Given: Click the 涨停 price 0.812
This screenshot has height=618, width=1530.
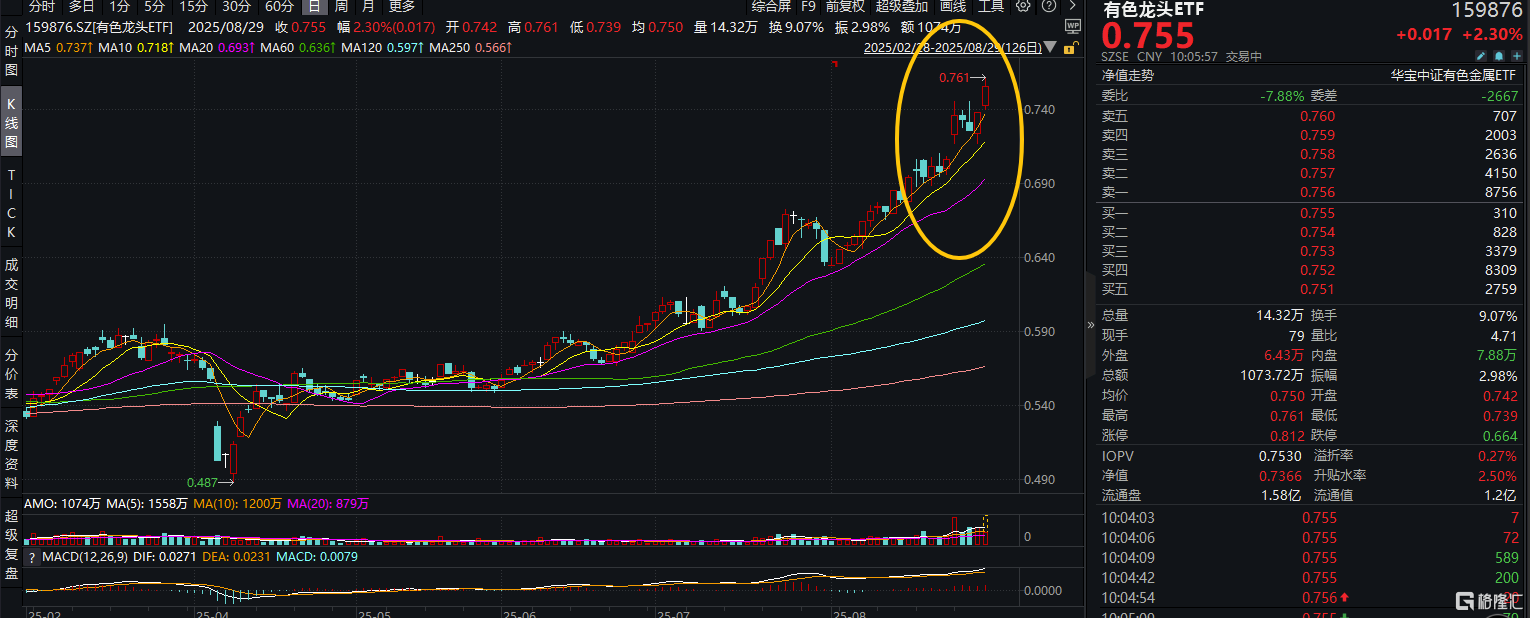Looking at the screenshot, I should tap(1286, 435).
